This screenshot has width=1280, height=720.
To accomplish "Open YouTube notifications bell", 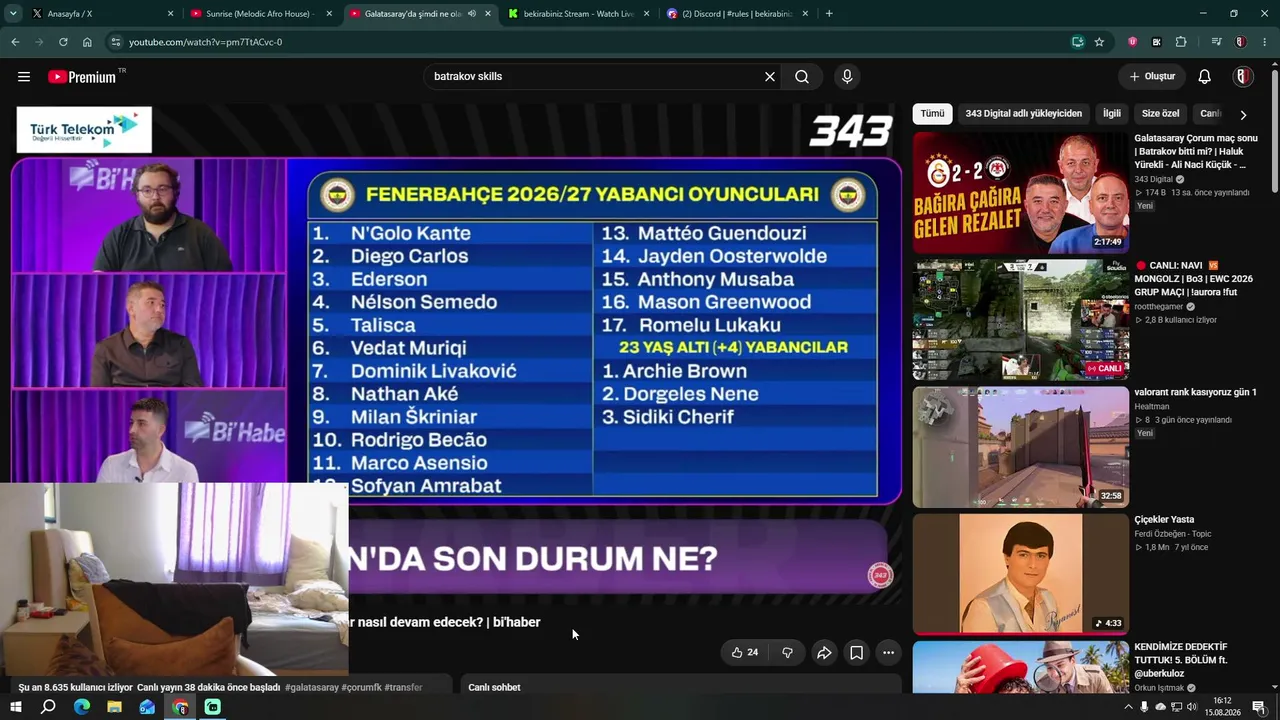I will click(x=1205, y=77).
